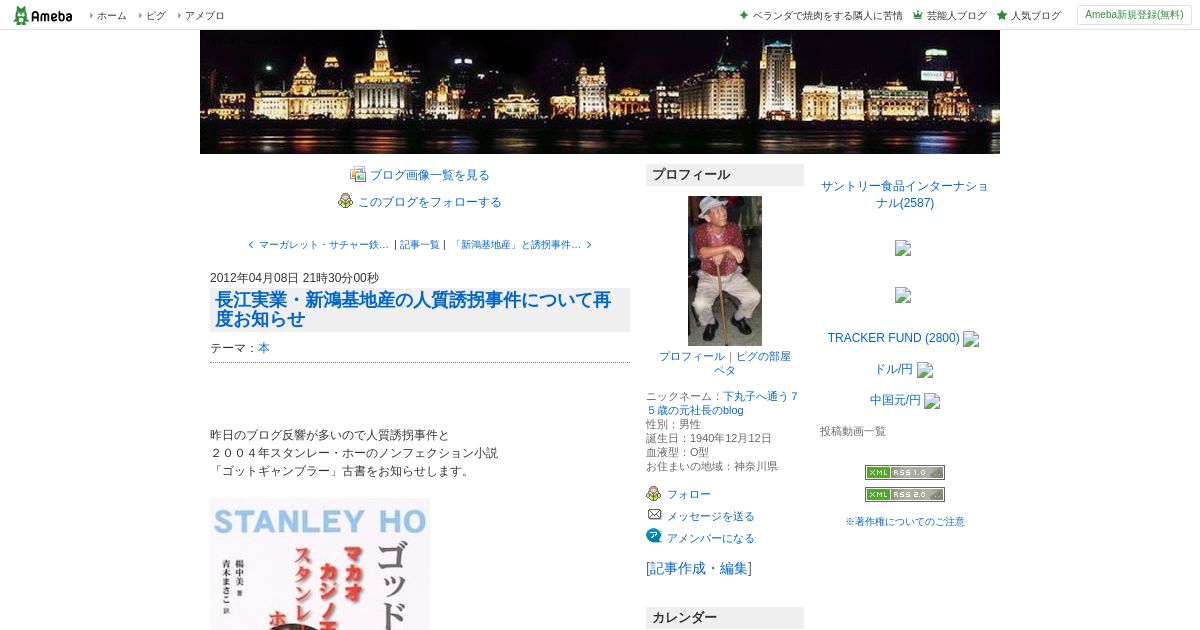This screenshot has height=630, width=1200.
Task: Click the フォロー link in the profile
Action: click(x=689, y=495)
